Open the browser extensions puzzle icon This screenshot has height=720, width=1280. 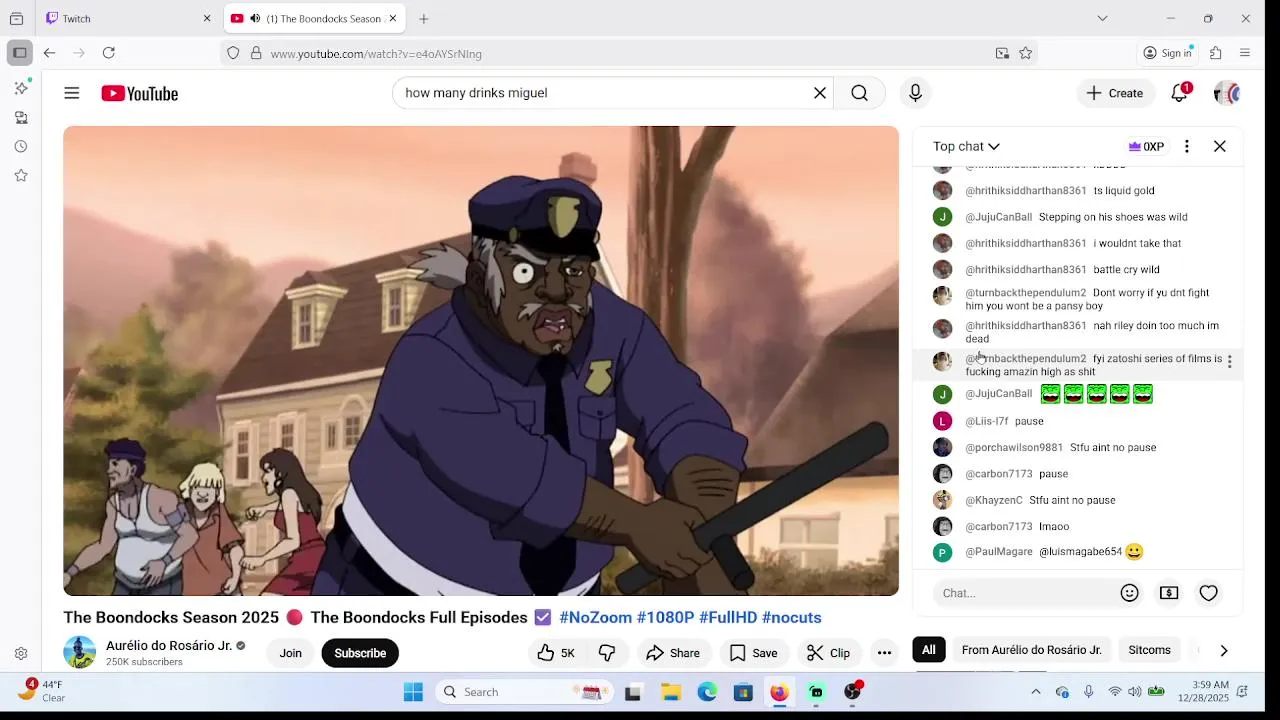(x=1216, y=53)
